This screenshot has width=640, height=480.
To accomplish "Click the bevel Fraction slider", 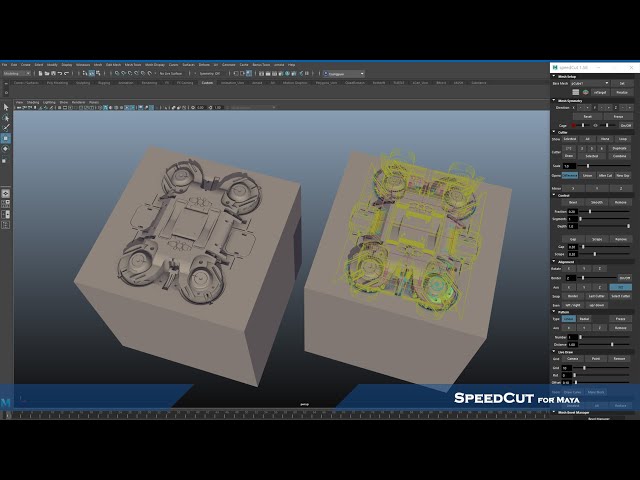I will [x=604, y=211].
